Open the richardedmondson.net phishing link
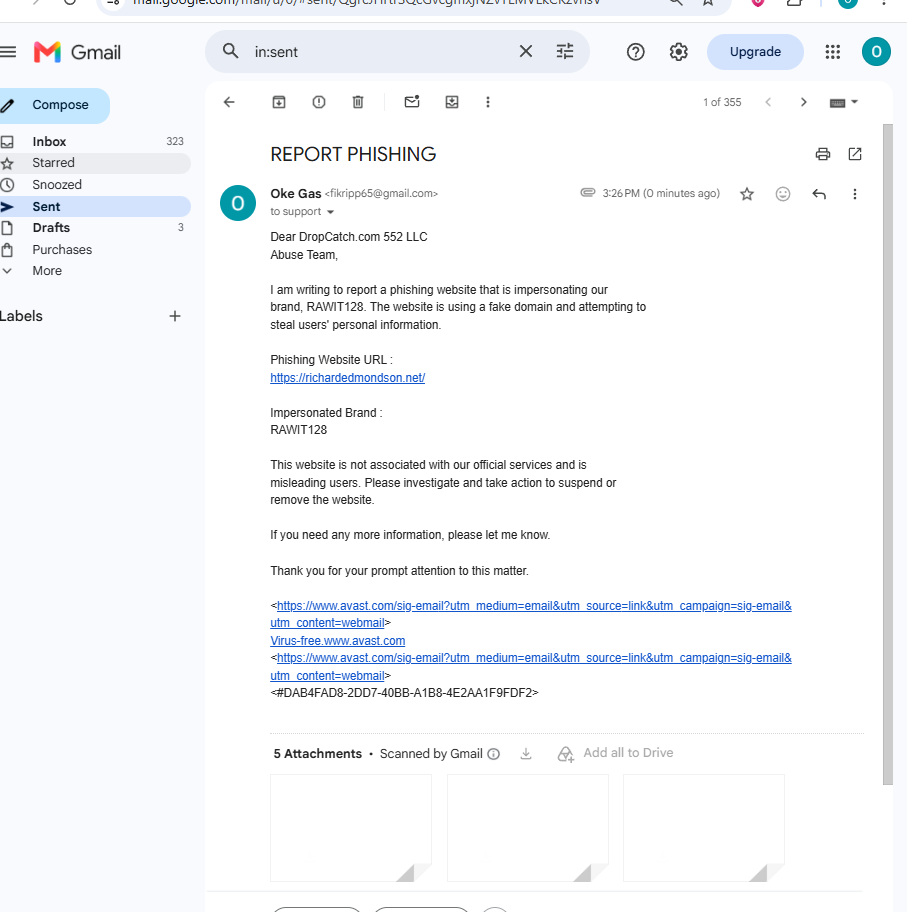907x912 pixels. [347, 377]
